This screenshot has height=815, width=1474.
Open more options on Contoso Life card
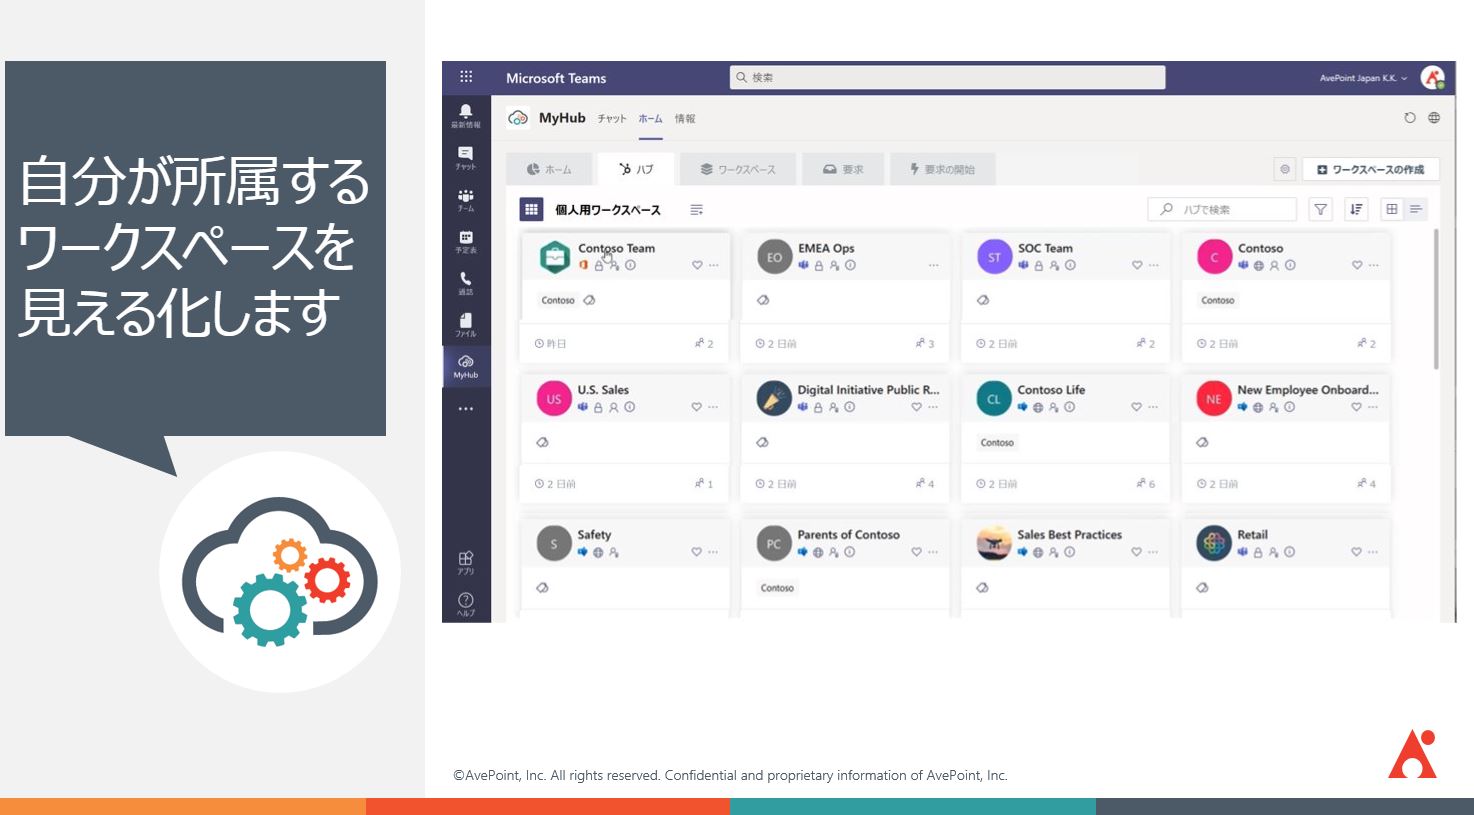click(1152, 407)
